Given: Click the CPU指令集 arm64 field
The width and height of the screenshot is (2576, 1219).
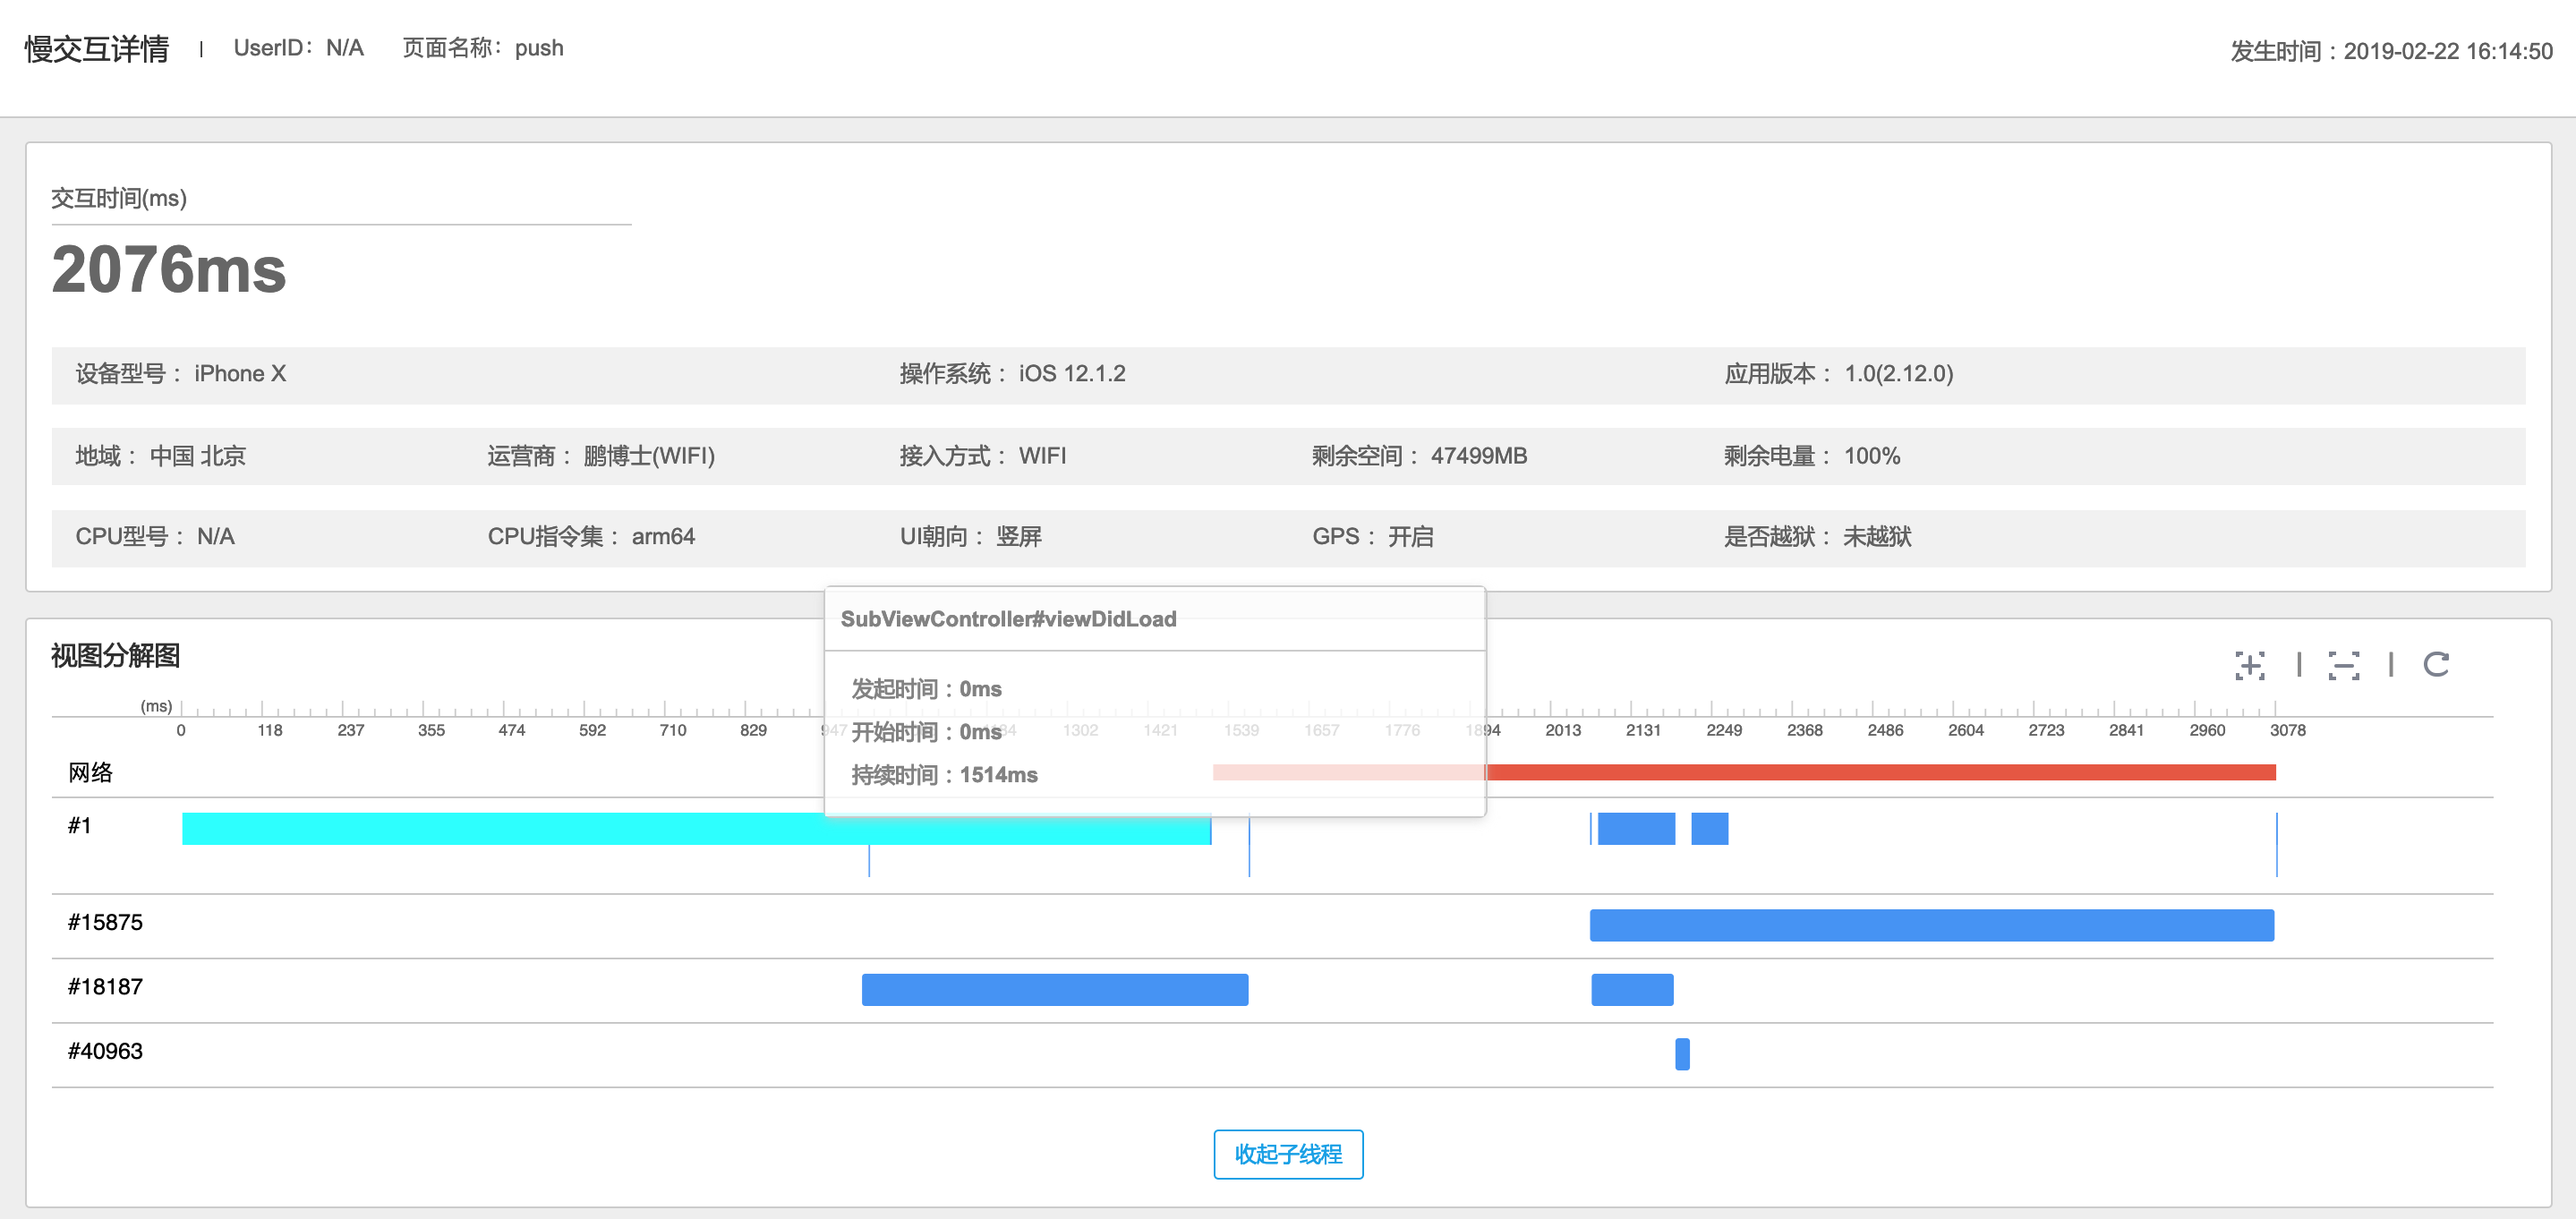Looking at the screenshot, I should coord(591,537).
